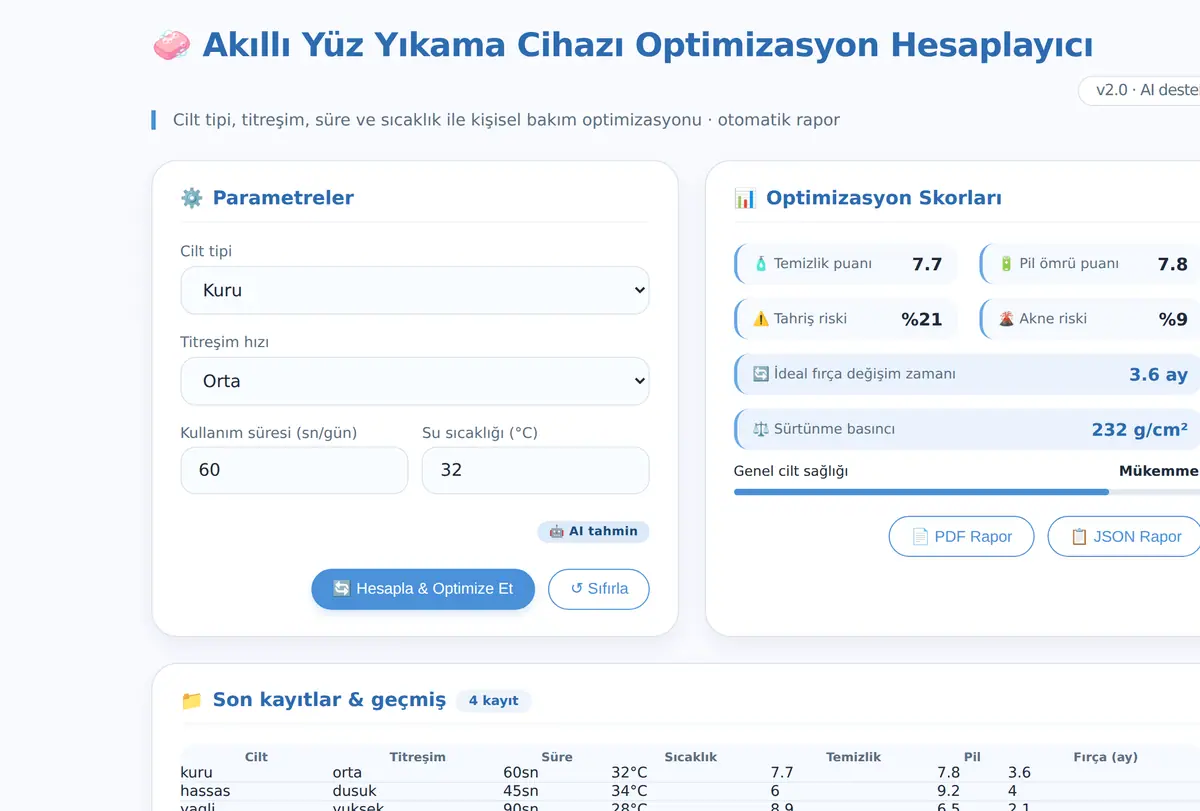
Task: Click the Temizlik puanı value 7.7
Action: pos(927,264)
